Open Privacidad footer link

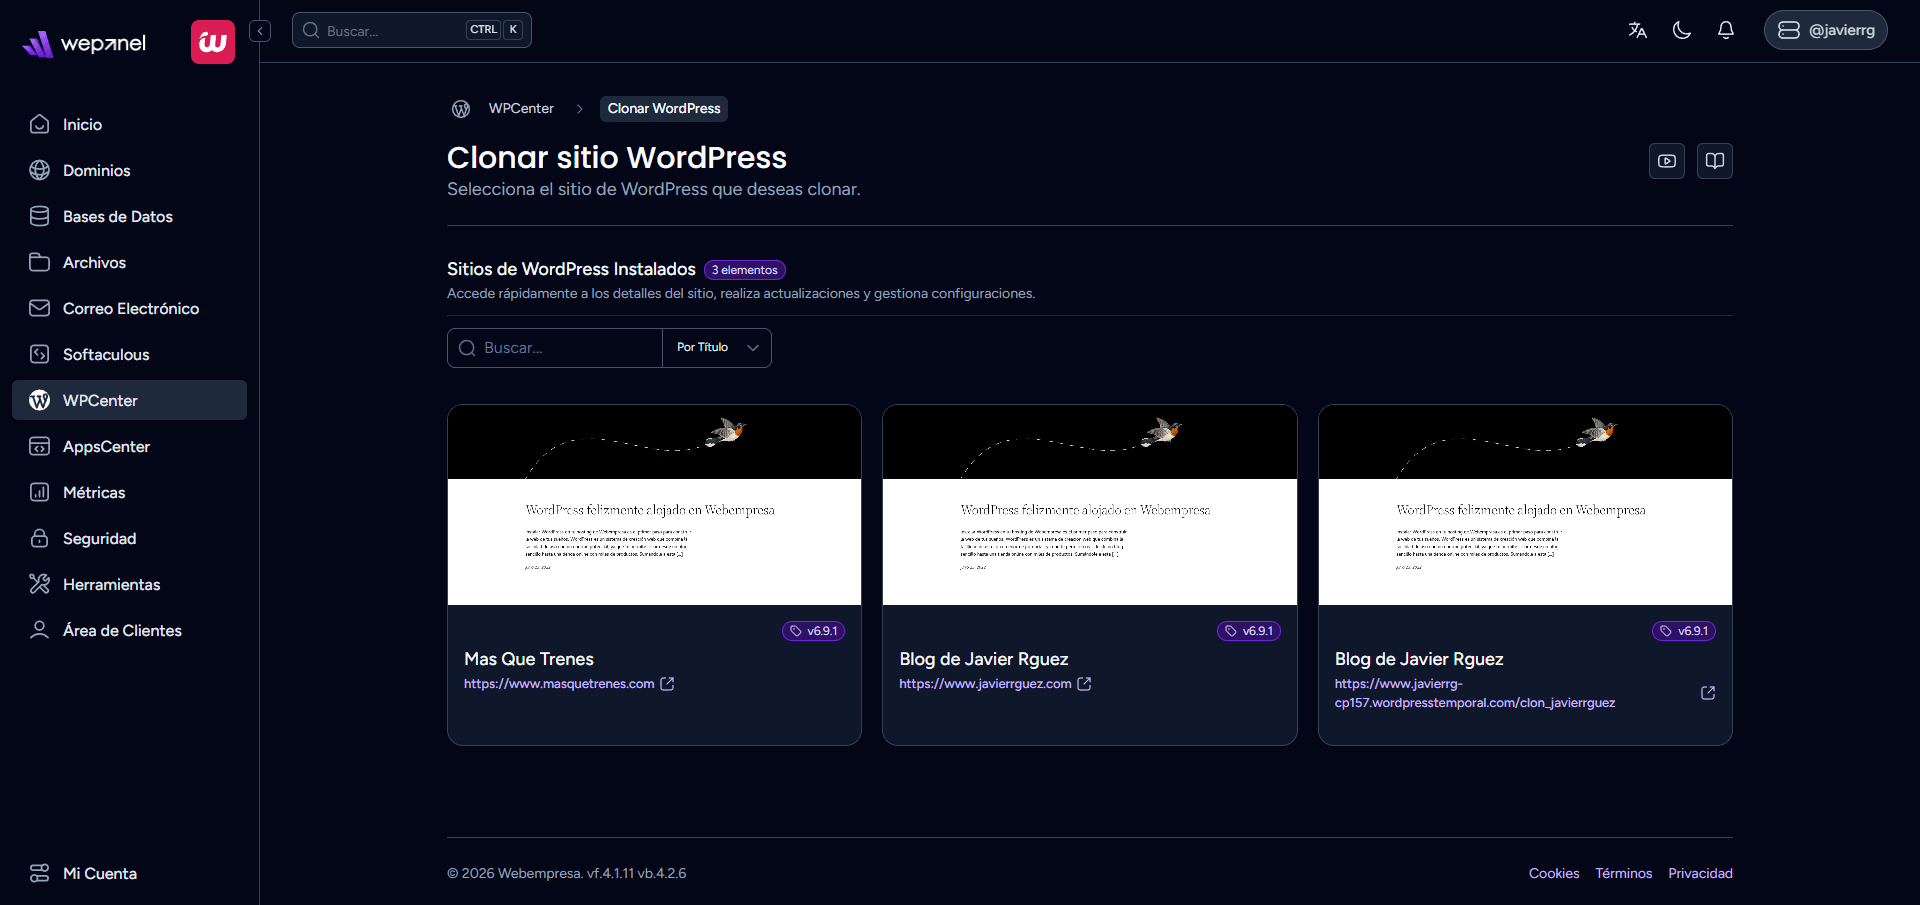pyautogui.click(x=1700, y=873)
